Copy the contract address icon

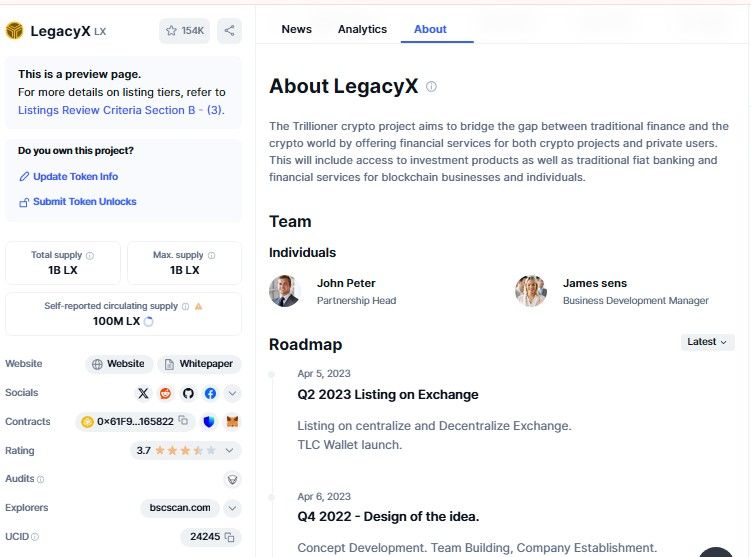183,421
